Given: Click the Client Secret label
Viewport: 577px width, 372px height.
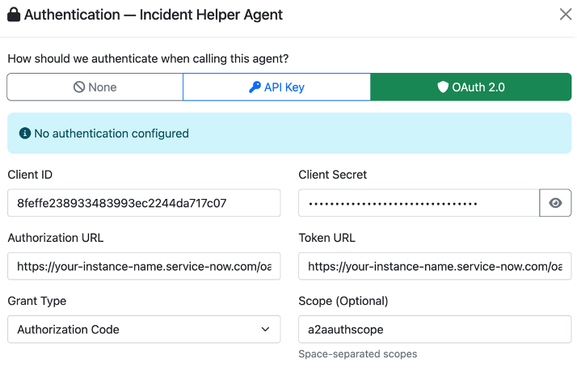Looking at the screenshot, I should click(332, 174).
